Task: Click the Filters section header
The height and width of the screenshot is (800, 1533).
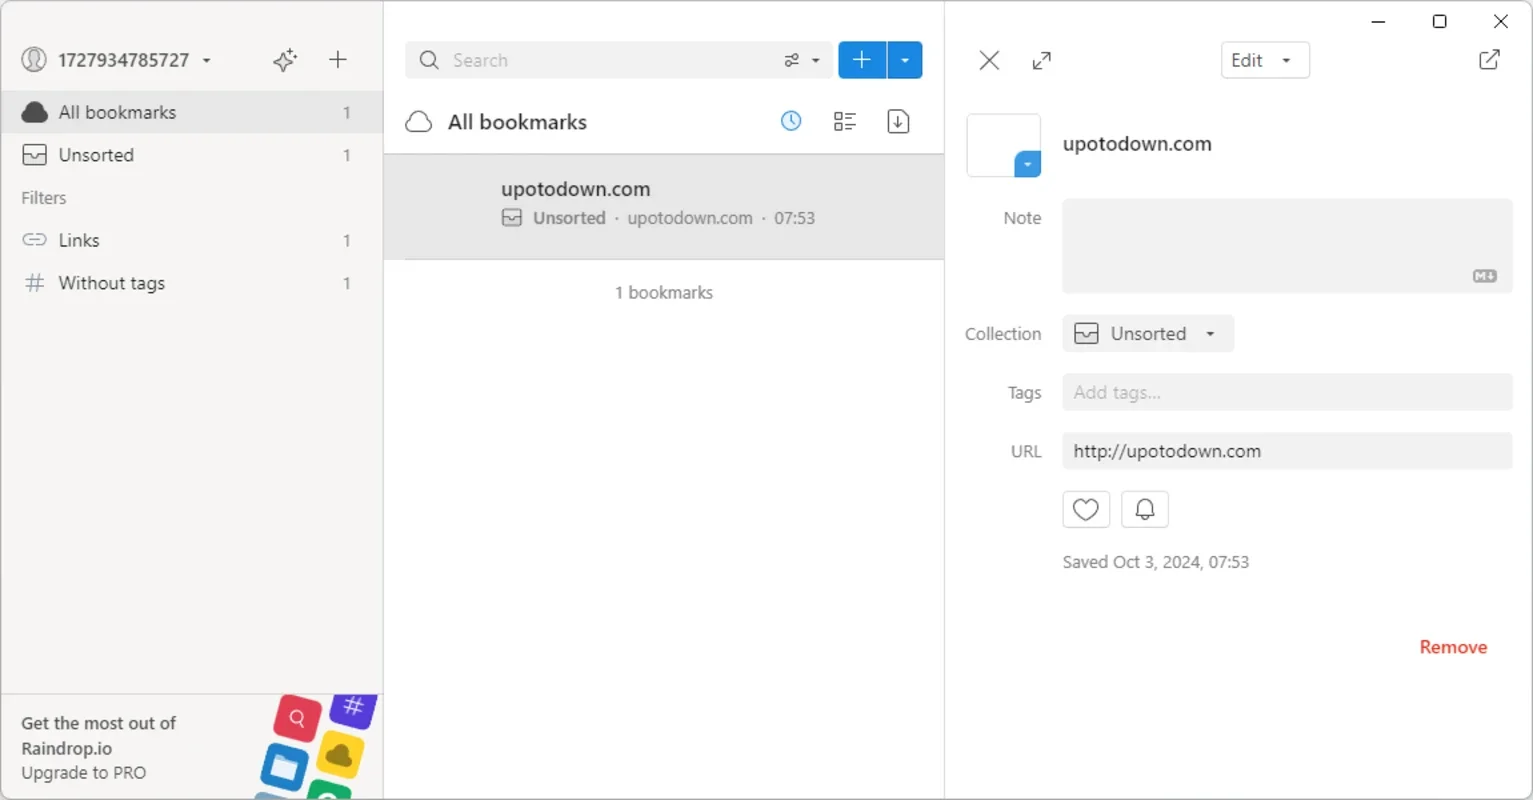Action: pyautogui.click(x=44, y=198)
